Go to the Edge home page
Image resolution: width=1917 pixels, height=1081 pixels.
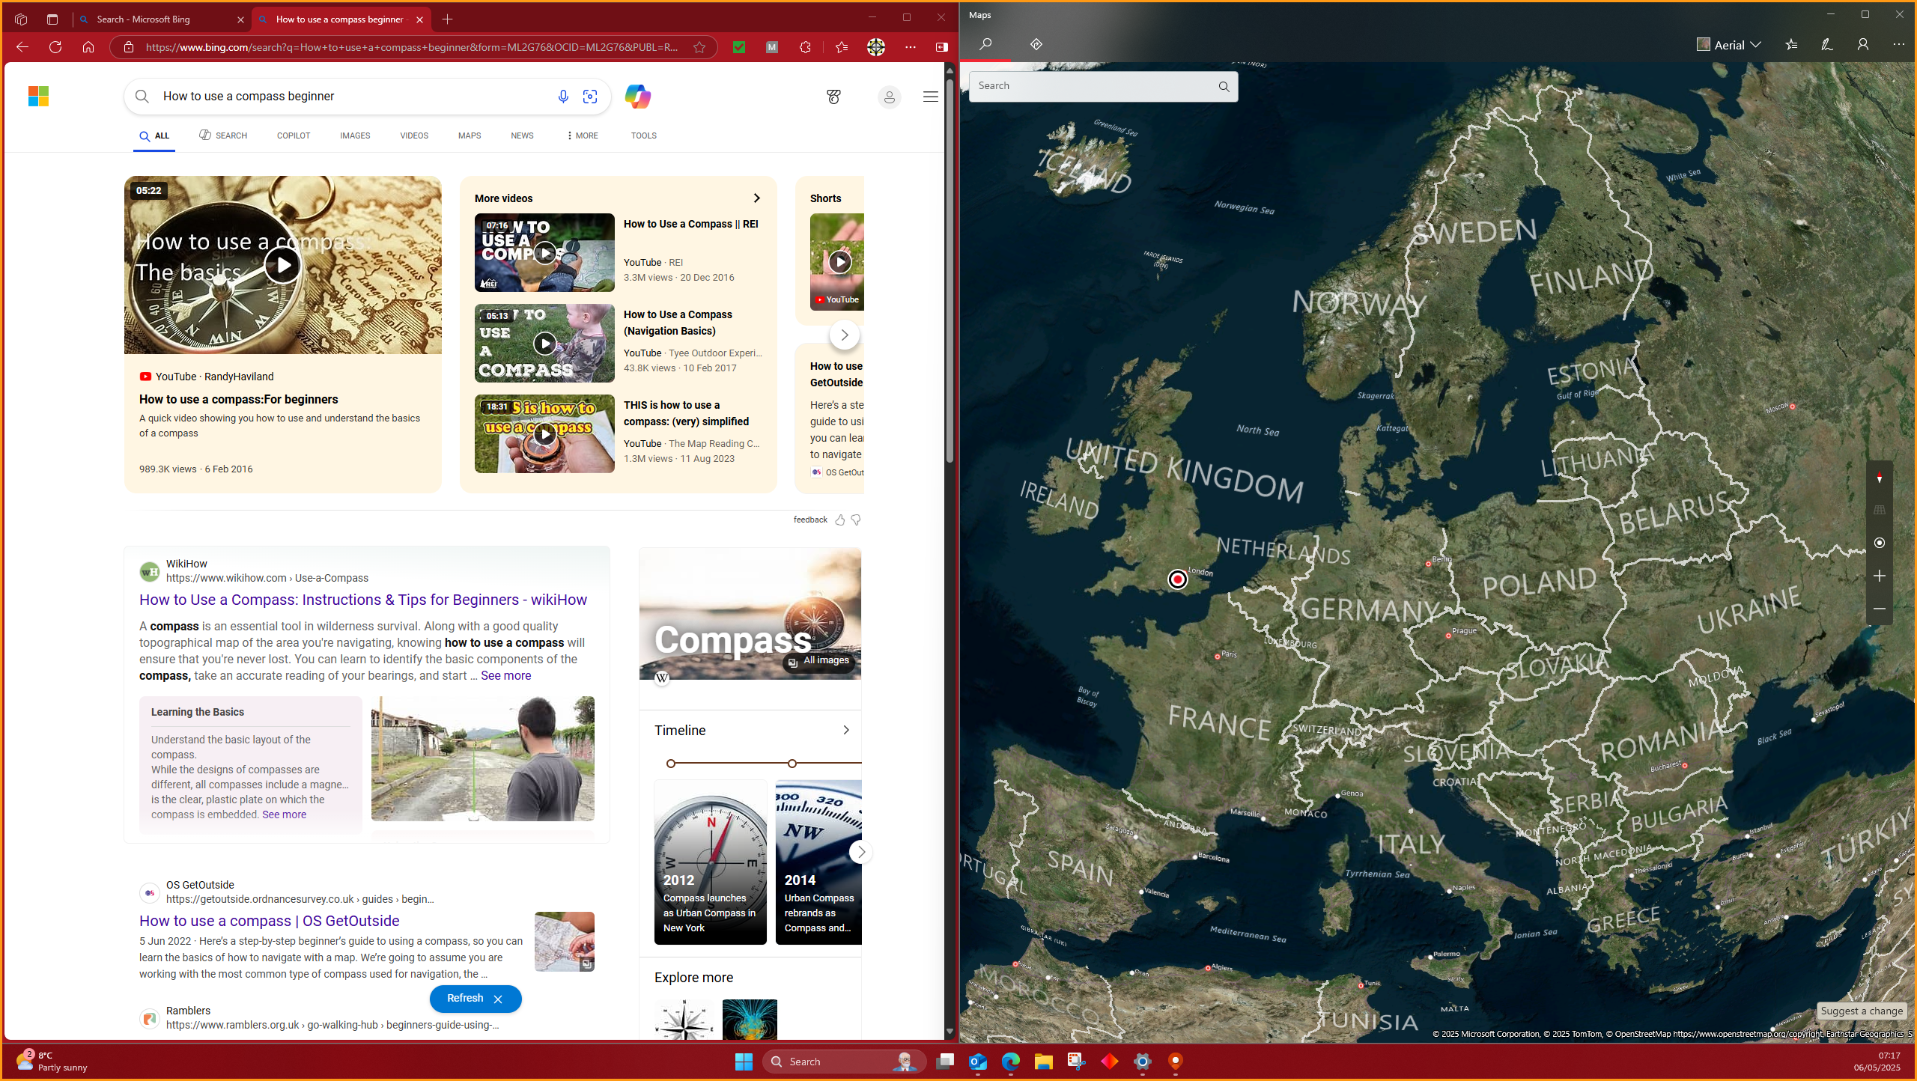(88, 47)
